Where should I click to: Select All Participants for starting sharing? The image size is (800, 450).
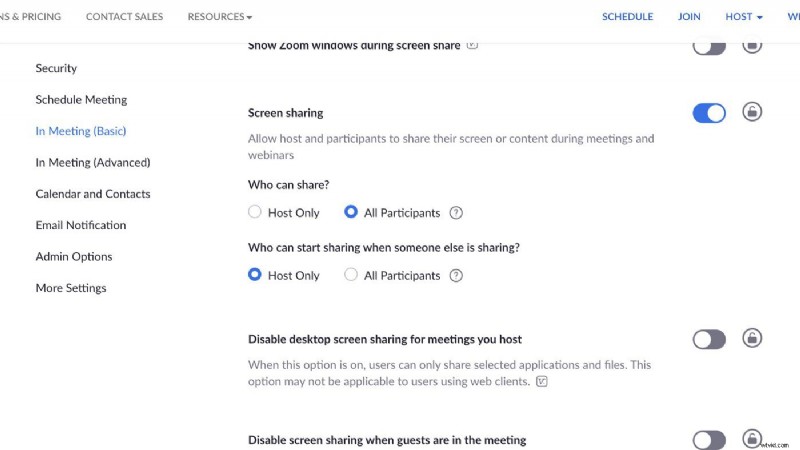point(351,276)
